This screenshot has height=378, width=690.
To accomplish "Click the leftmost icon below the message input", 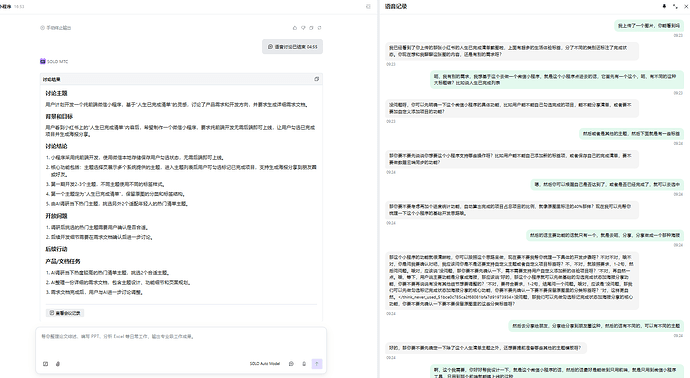I will tap(45, 364).
